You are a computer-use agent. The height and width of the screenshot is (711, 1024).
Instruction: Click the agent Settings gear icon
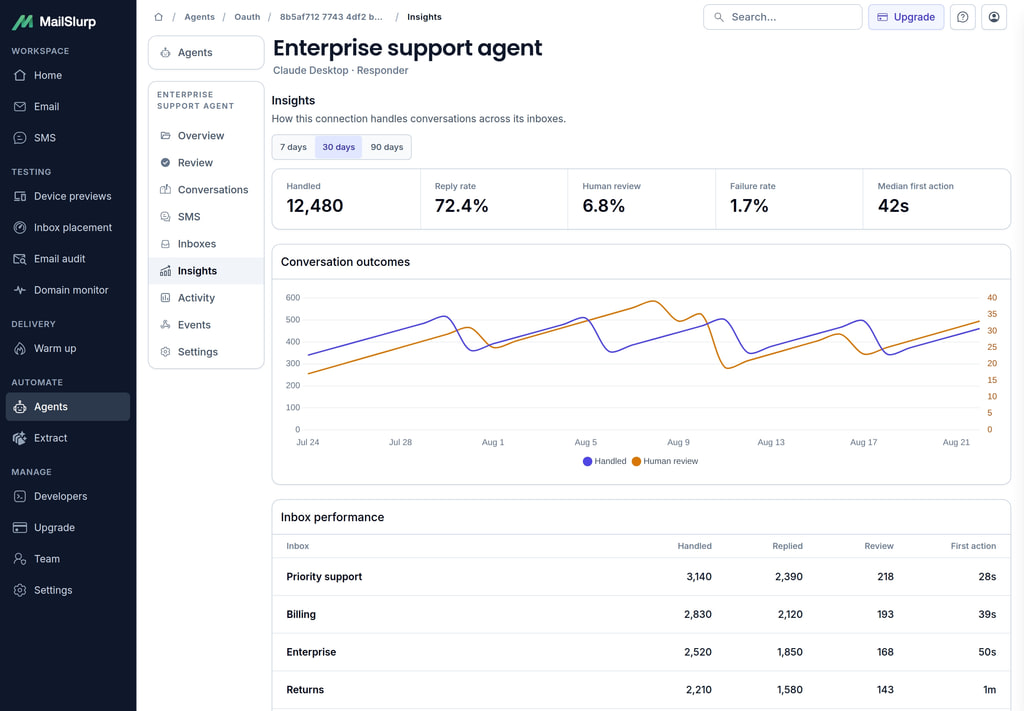coord(165,352)
